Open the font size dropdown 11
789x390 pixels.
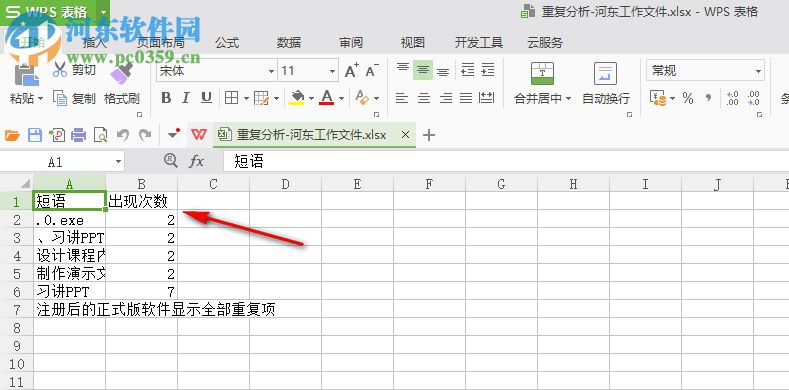[332, 71]
